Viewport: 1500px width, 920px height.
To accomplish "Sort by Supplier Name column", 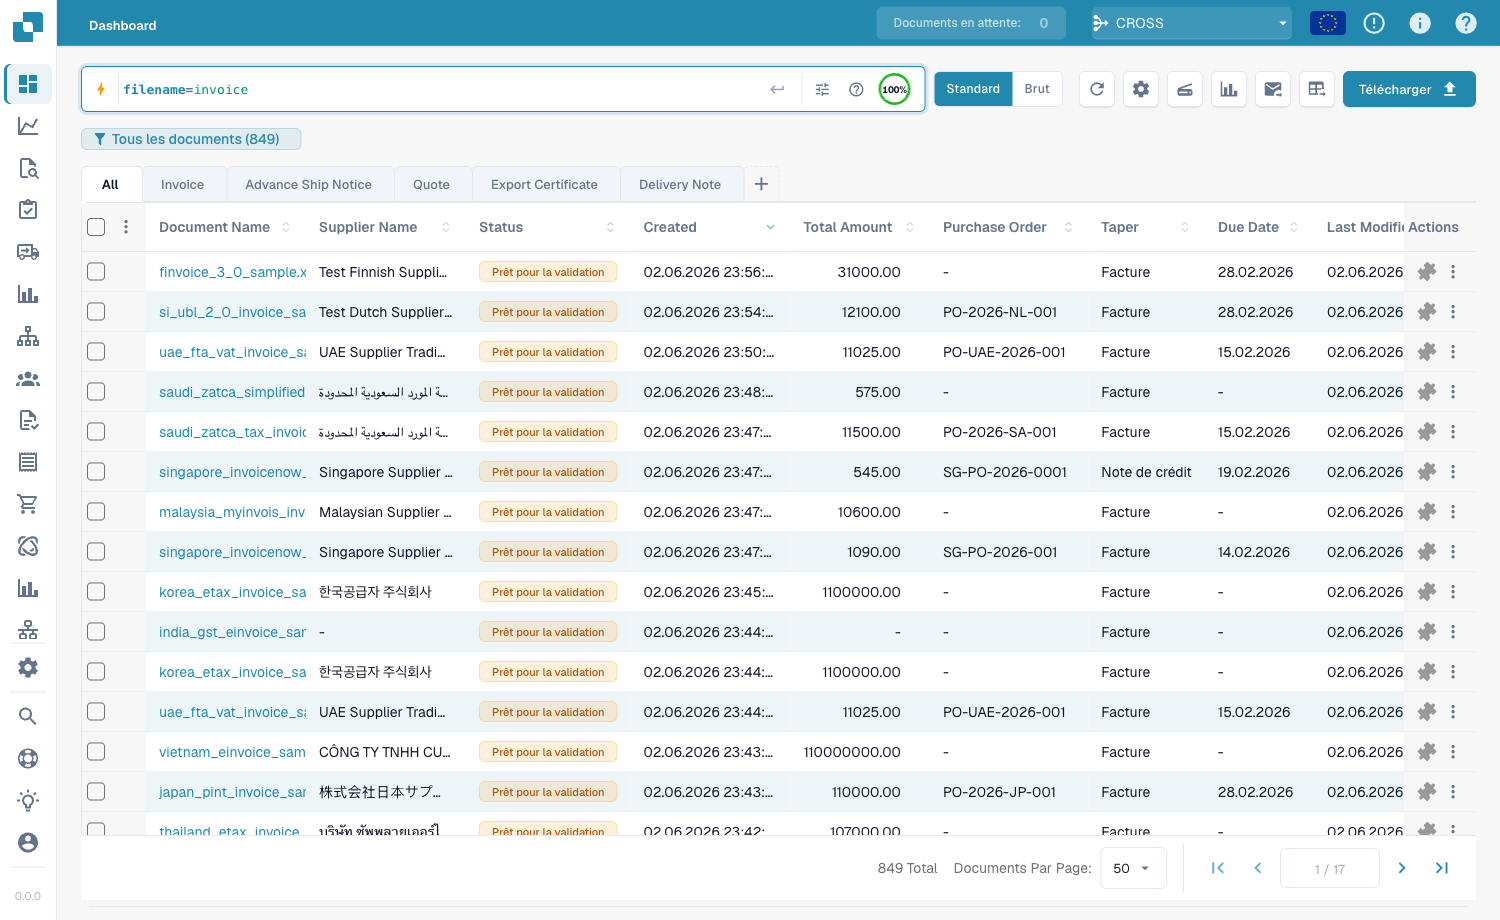I will [446, 227].
